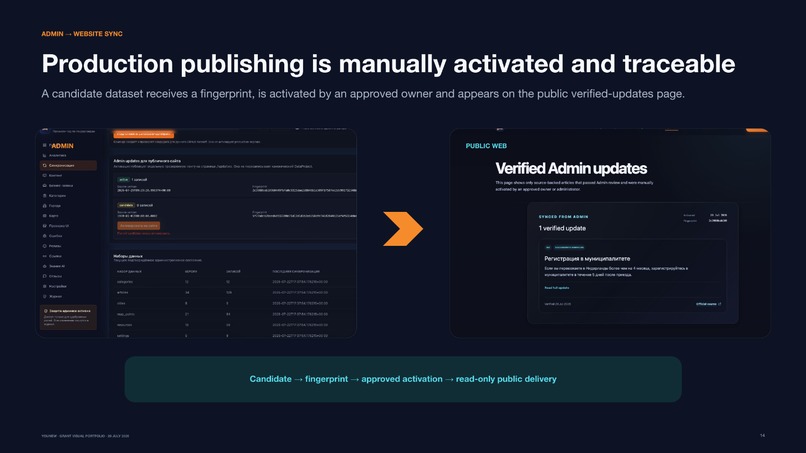
Task: Click the orange button atop the admin panel
Action: [x=143, y=134]
